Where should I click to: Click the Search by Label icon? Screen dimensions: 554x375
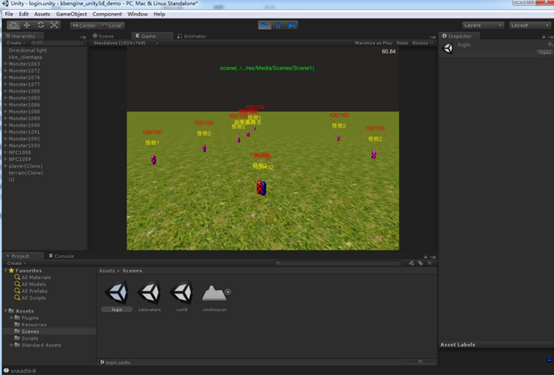[x=420, y=263]
